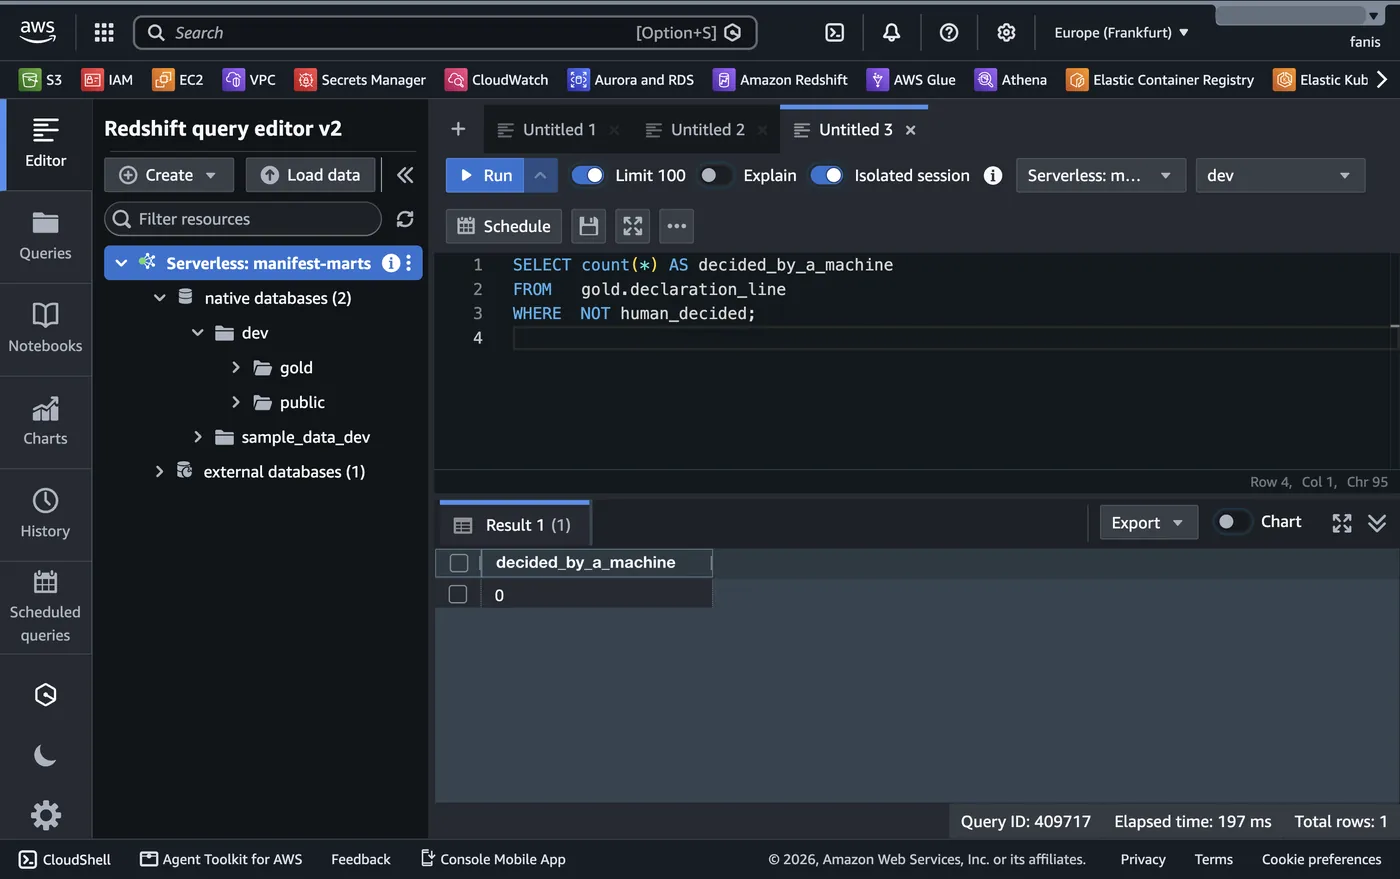The height and width of the screenshot is (879, 1400).
Task: Open the Queries sidebar section
Action: (45, 237)
